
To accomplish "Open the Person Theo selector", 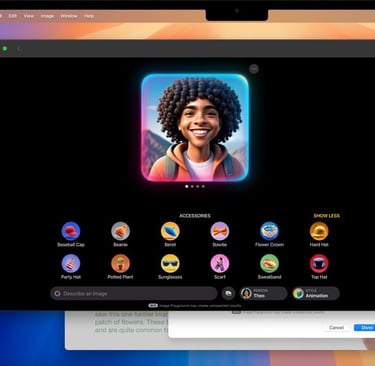I will click(x=263, y=293).
